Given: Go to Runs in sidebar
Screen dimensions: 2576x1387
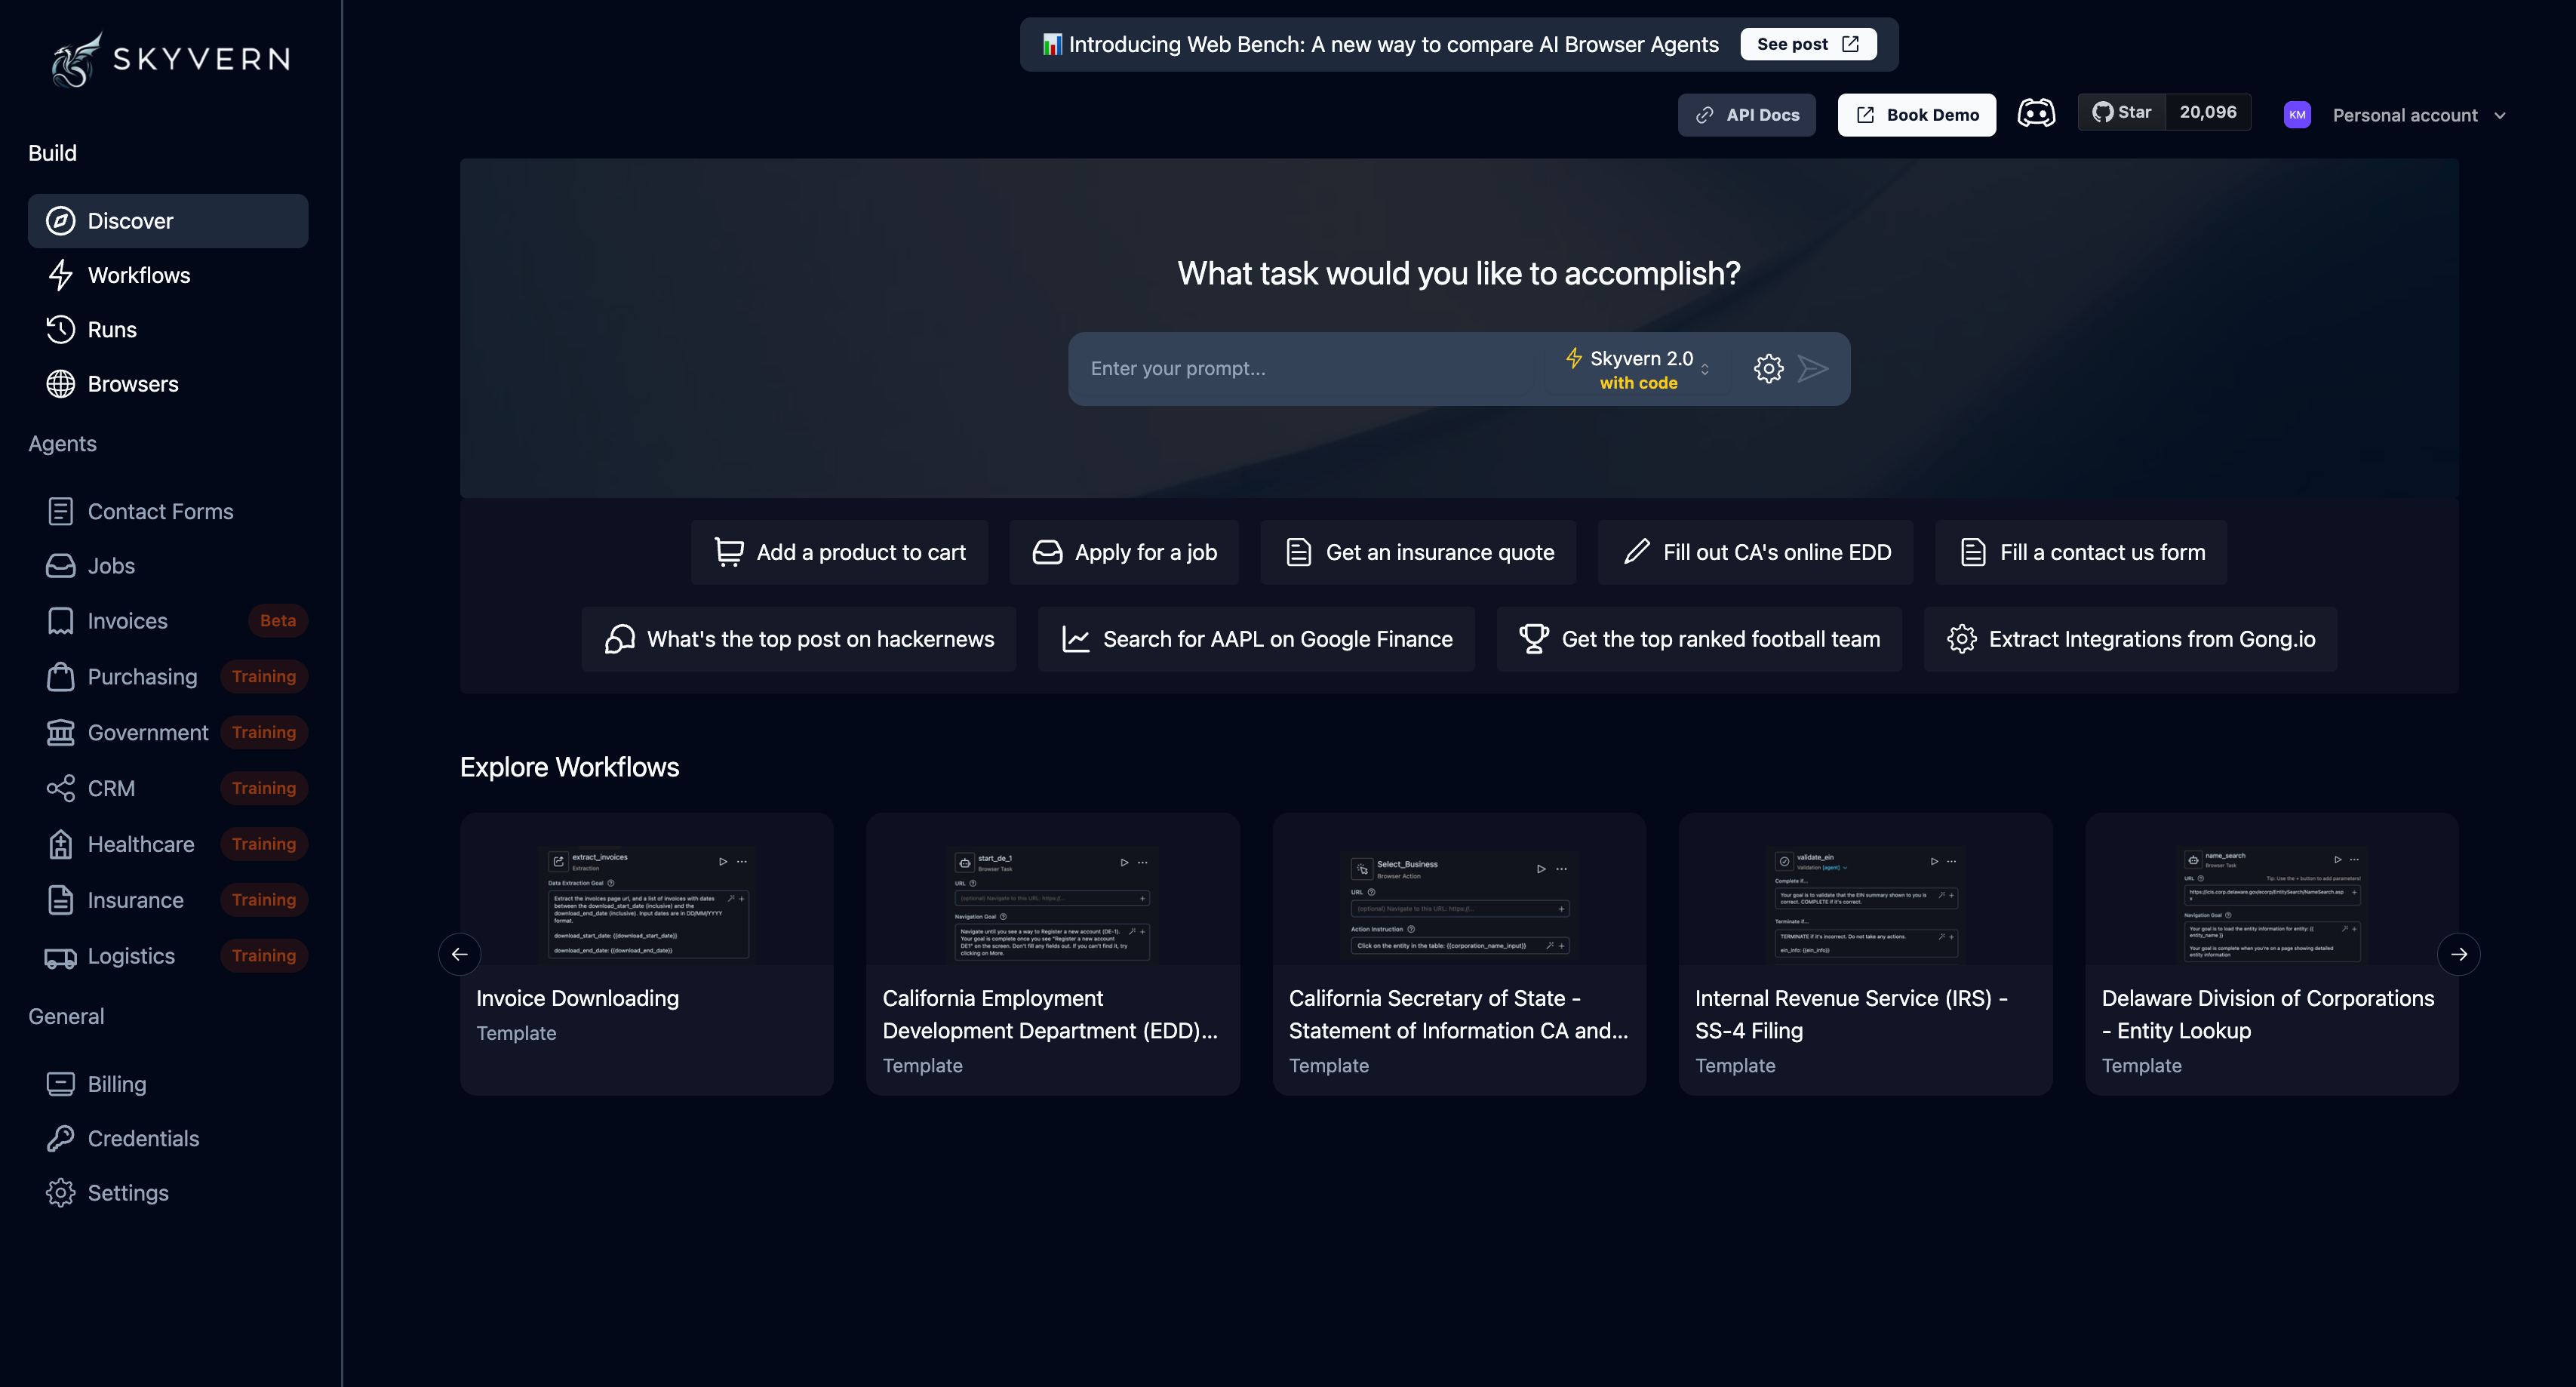Looking at the screenshot, I should click(112, 330).
